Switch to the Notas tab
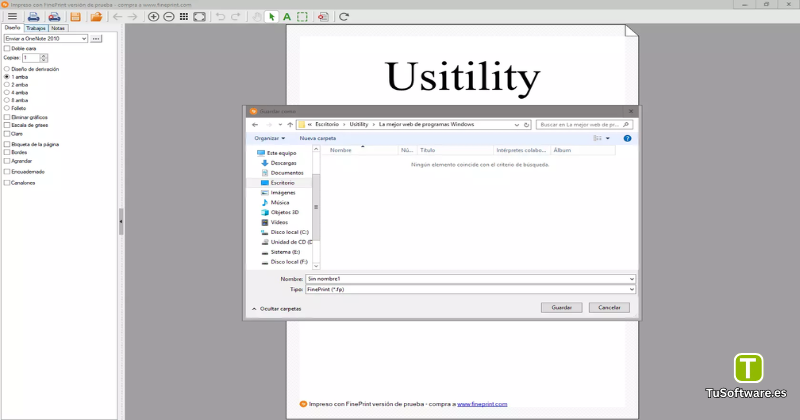Viewport: 800px width, 420px height. tap(58, 28)
